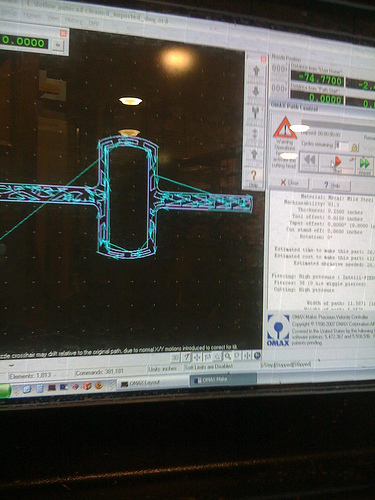The width and height of the screenshot is (375, 500).
Task: Click the question mark Help icon in side panel
Action: point(254,175)
